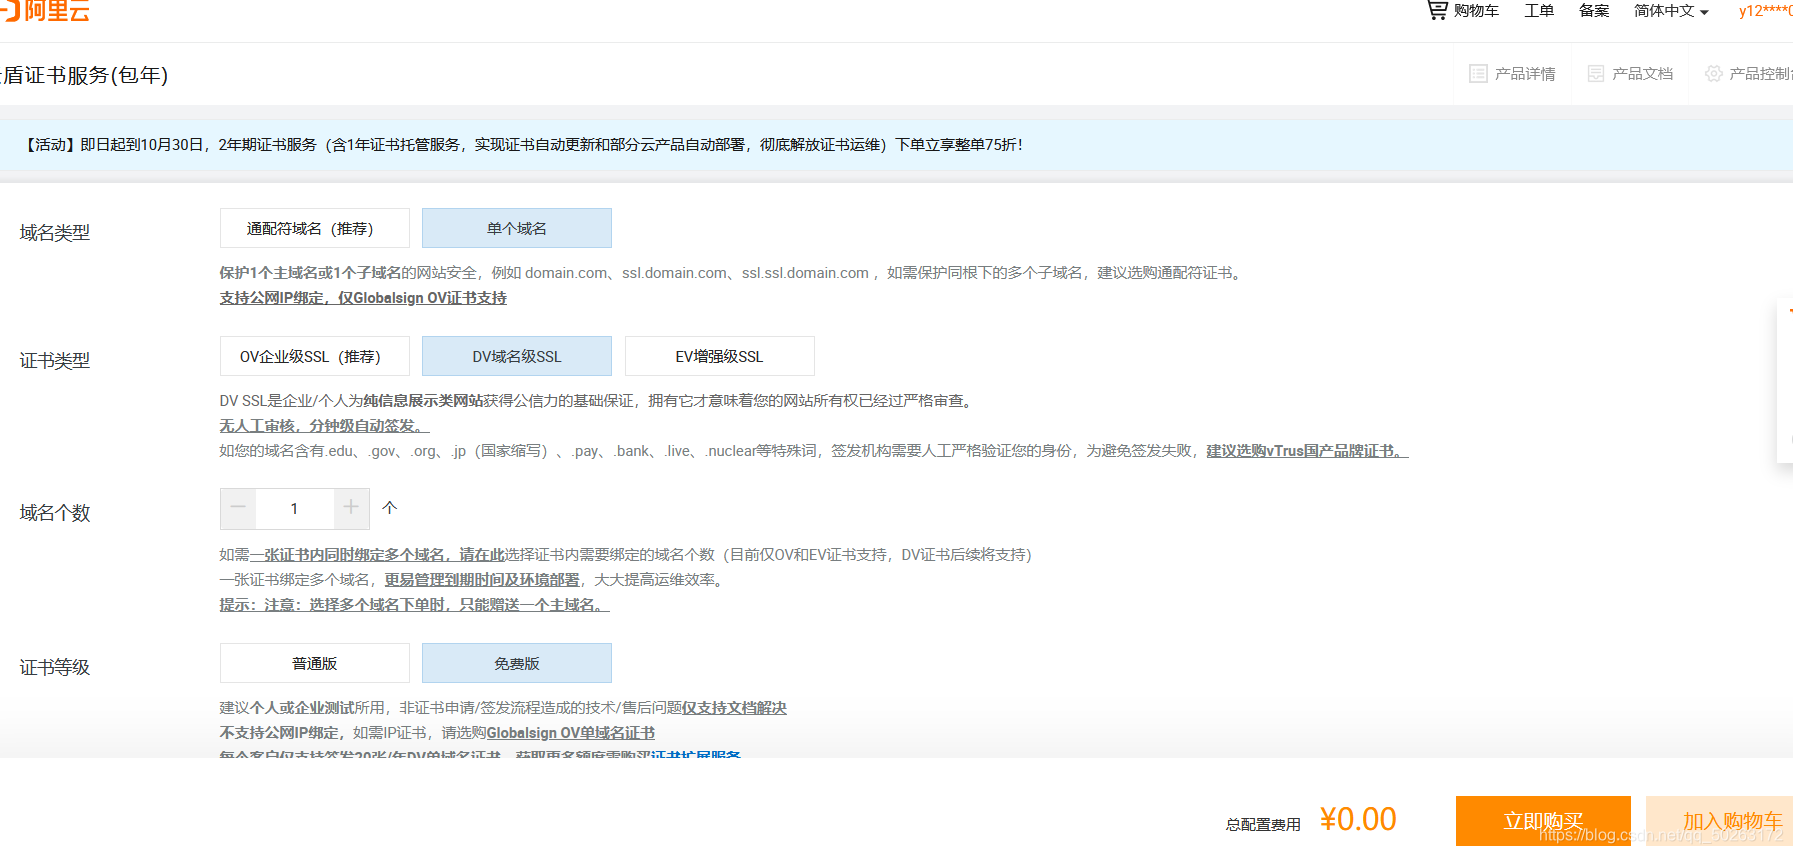Open the 简体中文 language dropdown
The width and height of the screenshot is (1793, 854).
tap(1671, 11)
